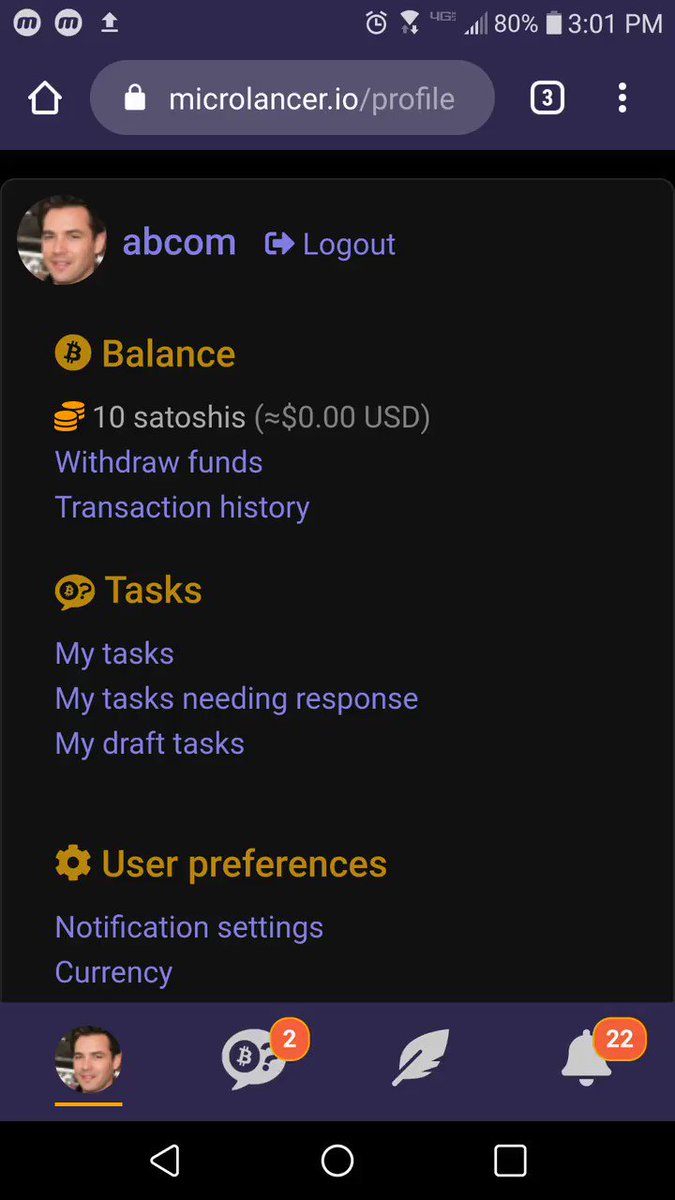Image resolution: width=675 pixels, height=1200 pixels.
Task: Tap the Logout arrow icon
Action: point(279,243)
